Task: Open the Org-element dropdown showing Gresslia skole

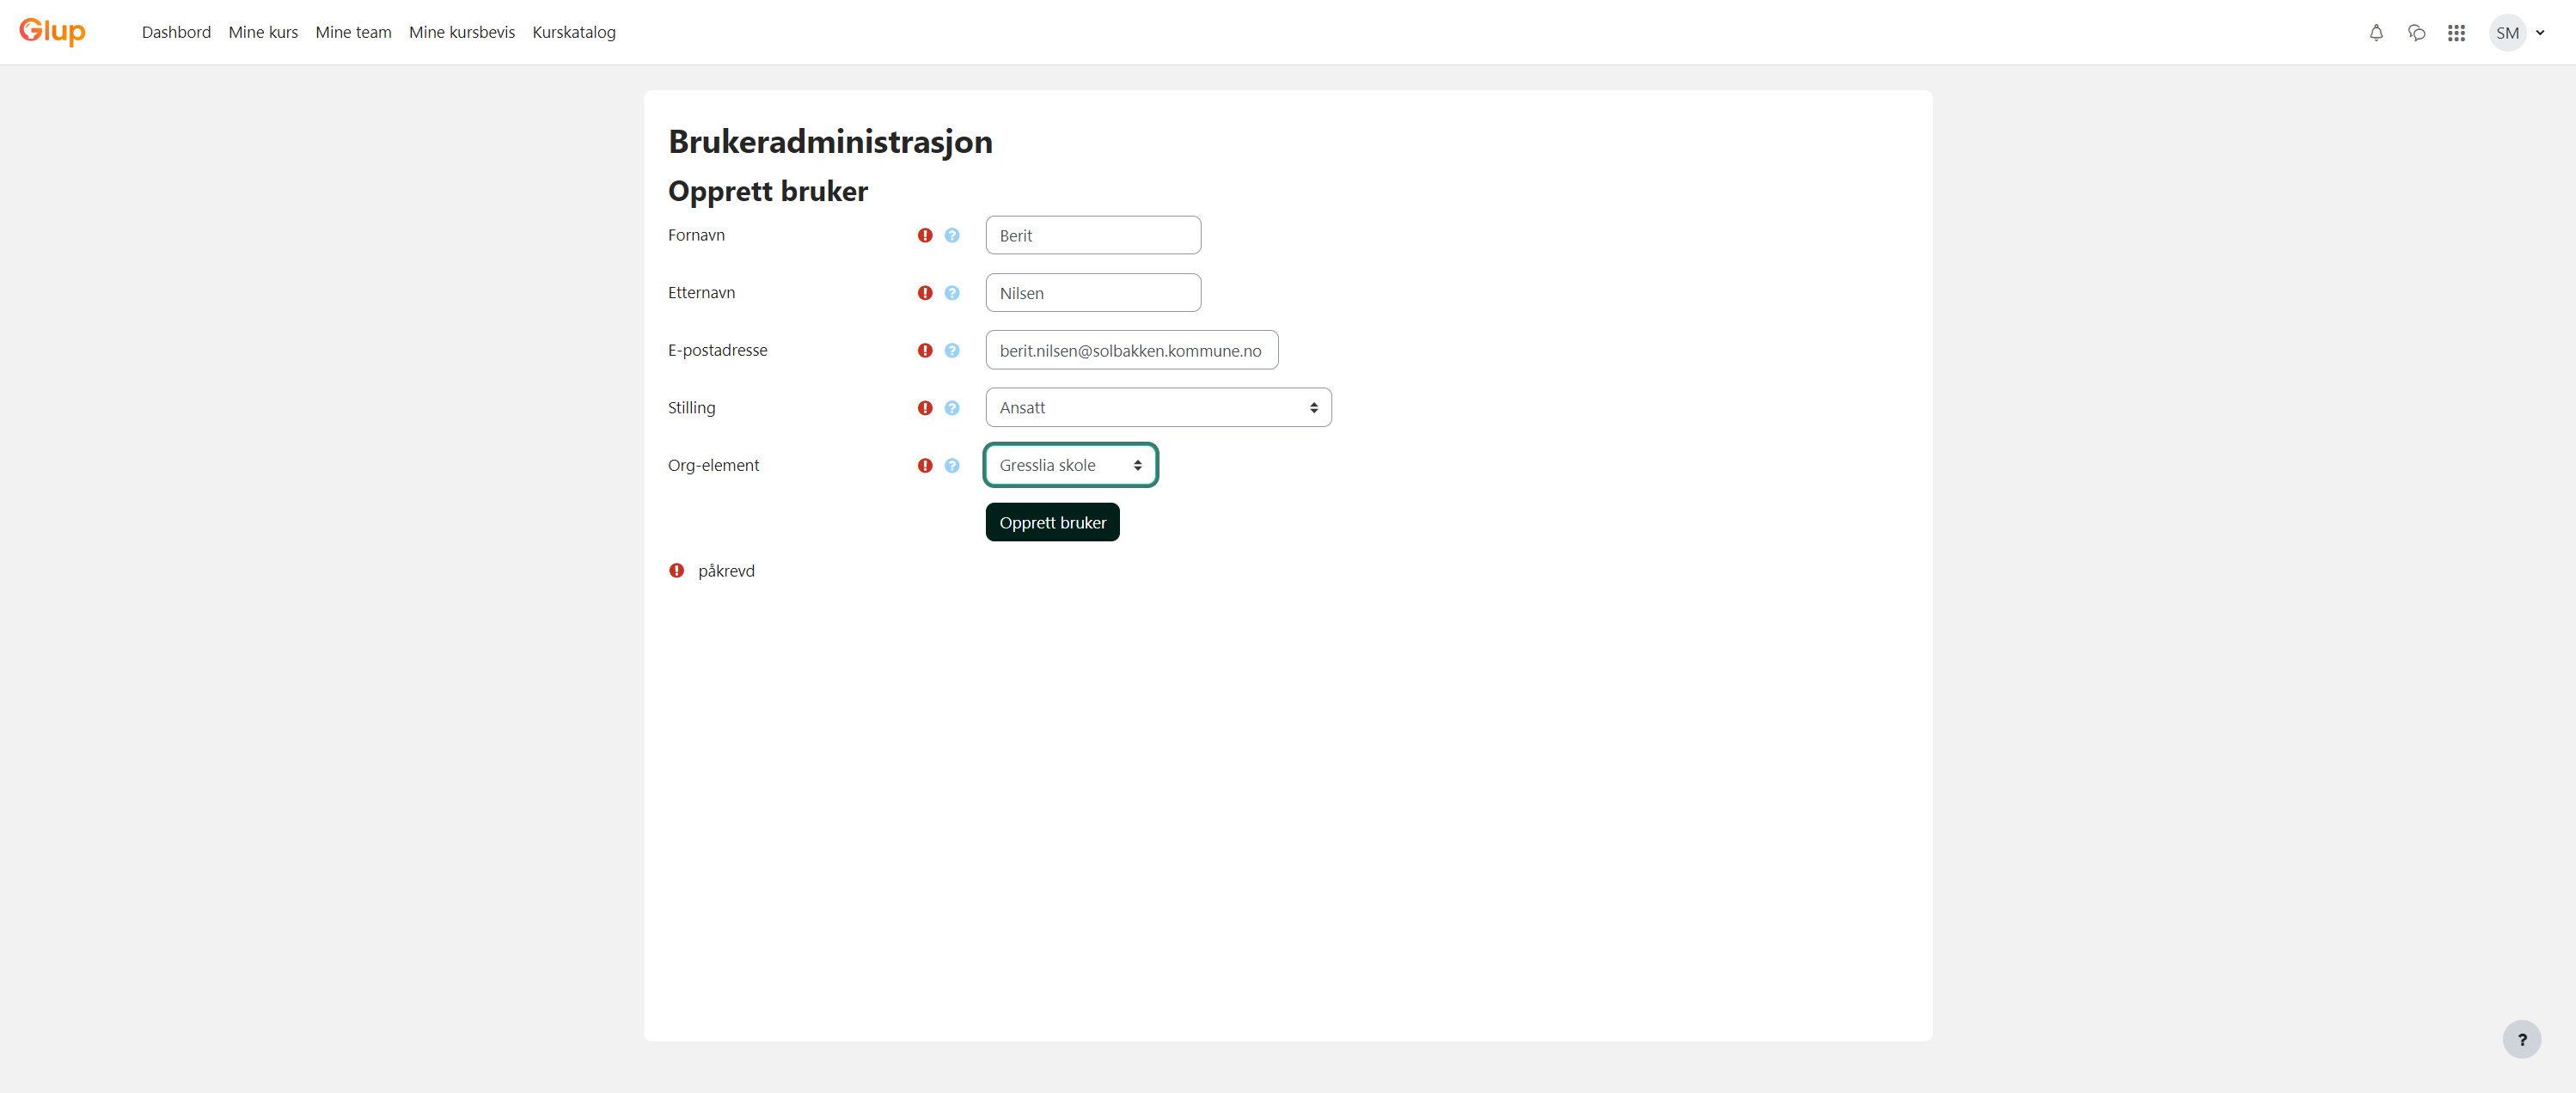Action: [1070, 465]
